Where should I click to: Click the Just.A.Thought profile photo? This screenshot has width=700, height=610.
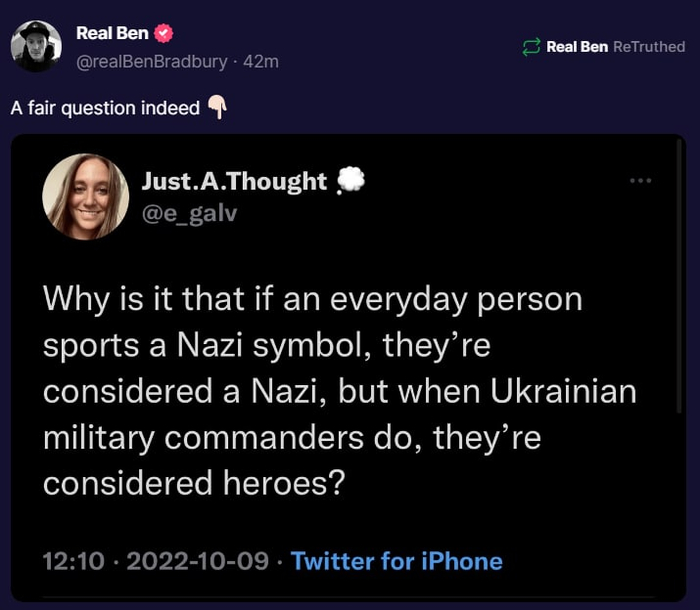[x=85, y=197]
